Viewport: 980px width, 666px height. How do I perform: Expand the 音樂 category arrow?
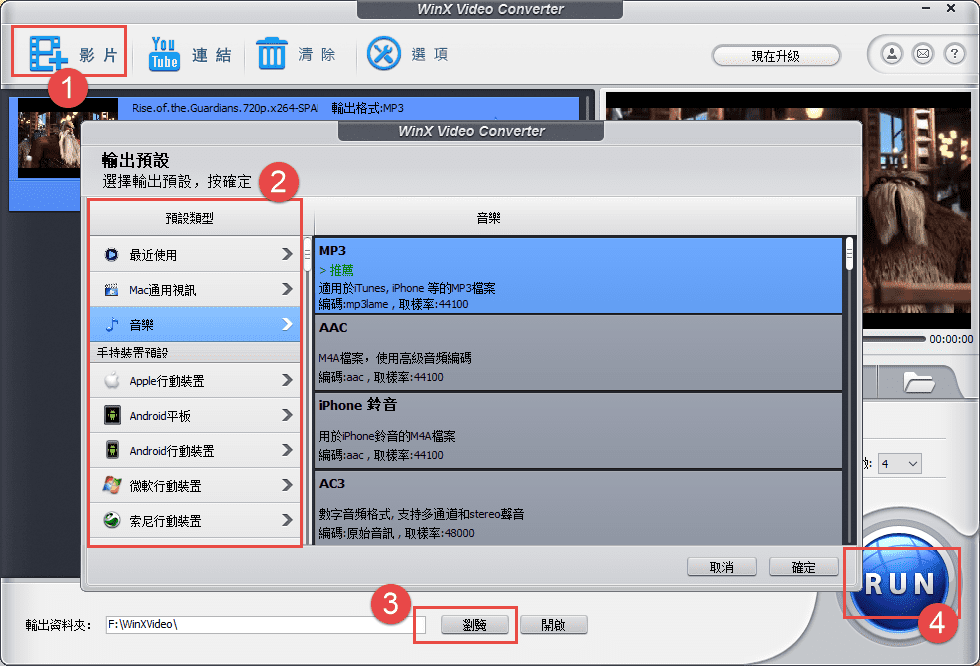point(287,324)
